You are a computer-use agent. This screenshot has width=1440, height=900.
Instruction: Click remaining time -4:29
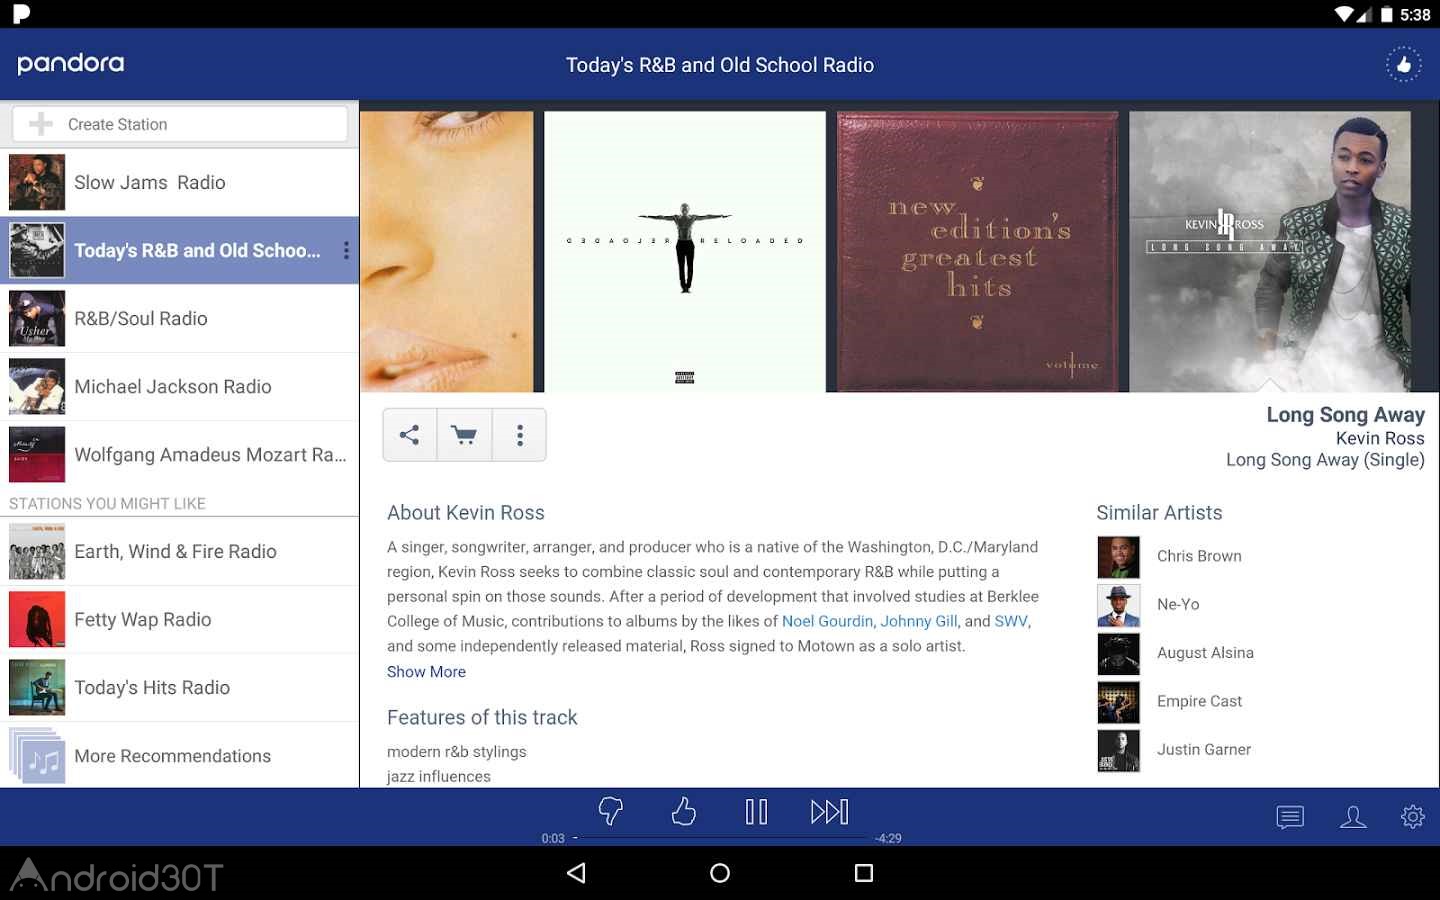[x=888, y=839]
